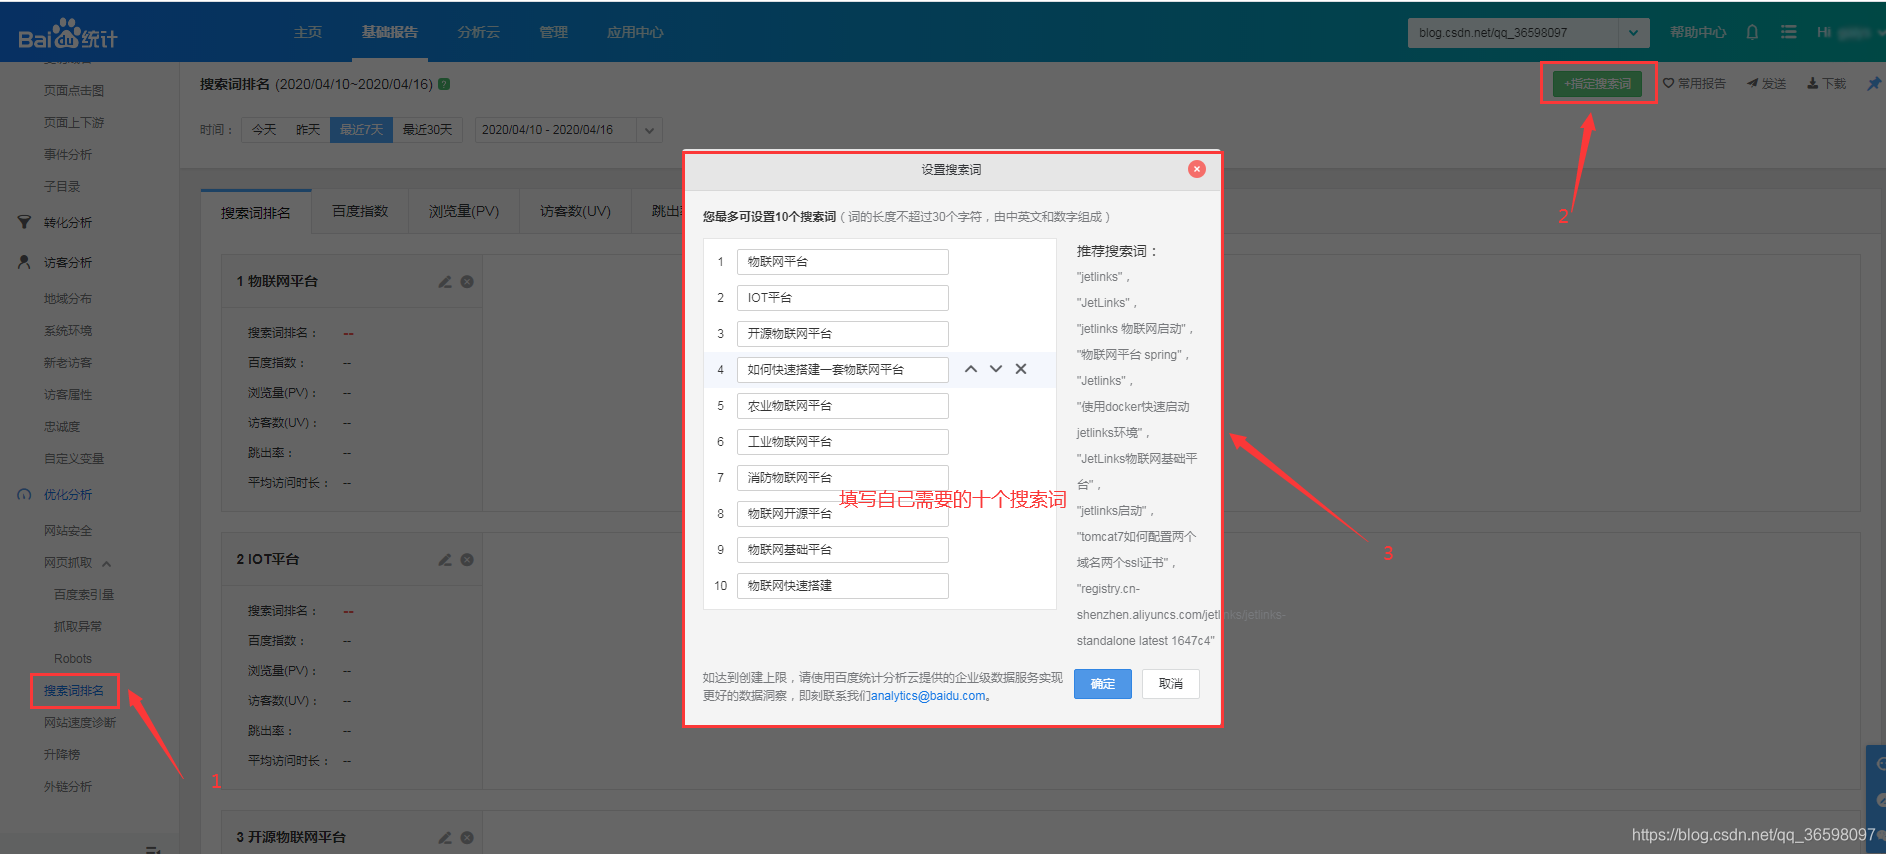Click input field 5 containing 农业物联网平台

point(843,406)
